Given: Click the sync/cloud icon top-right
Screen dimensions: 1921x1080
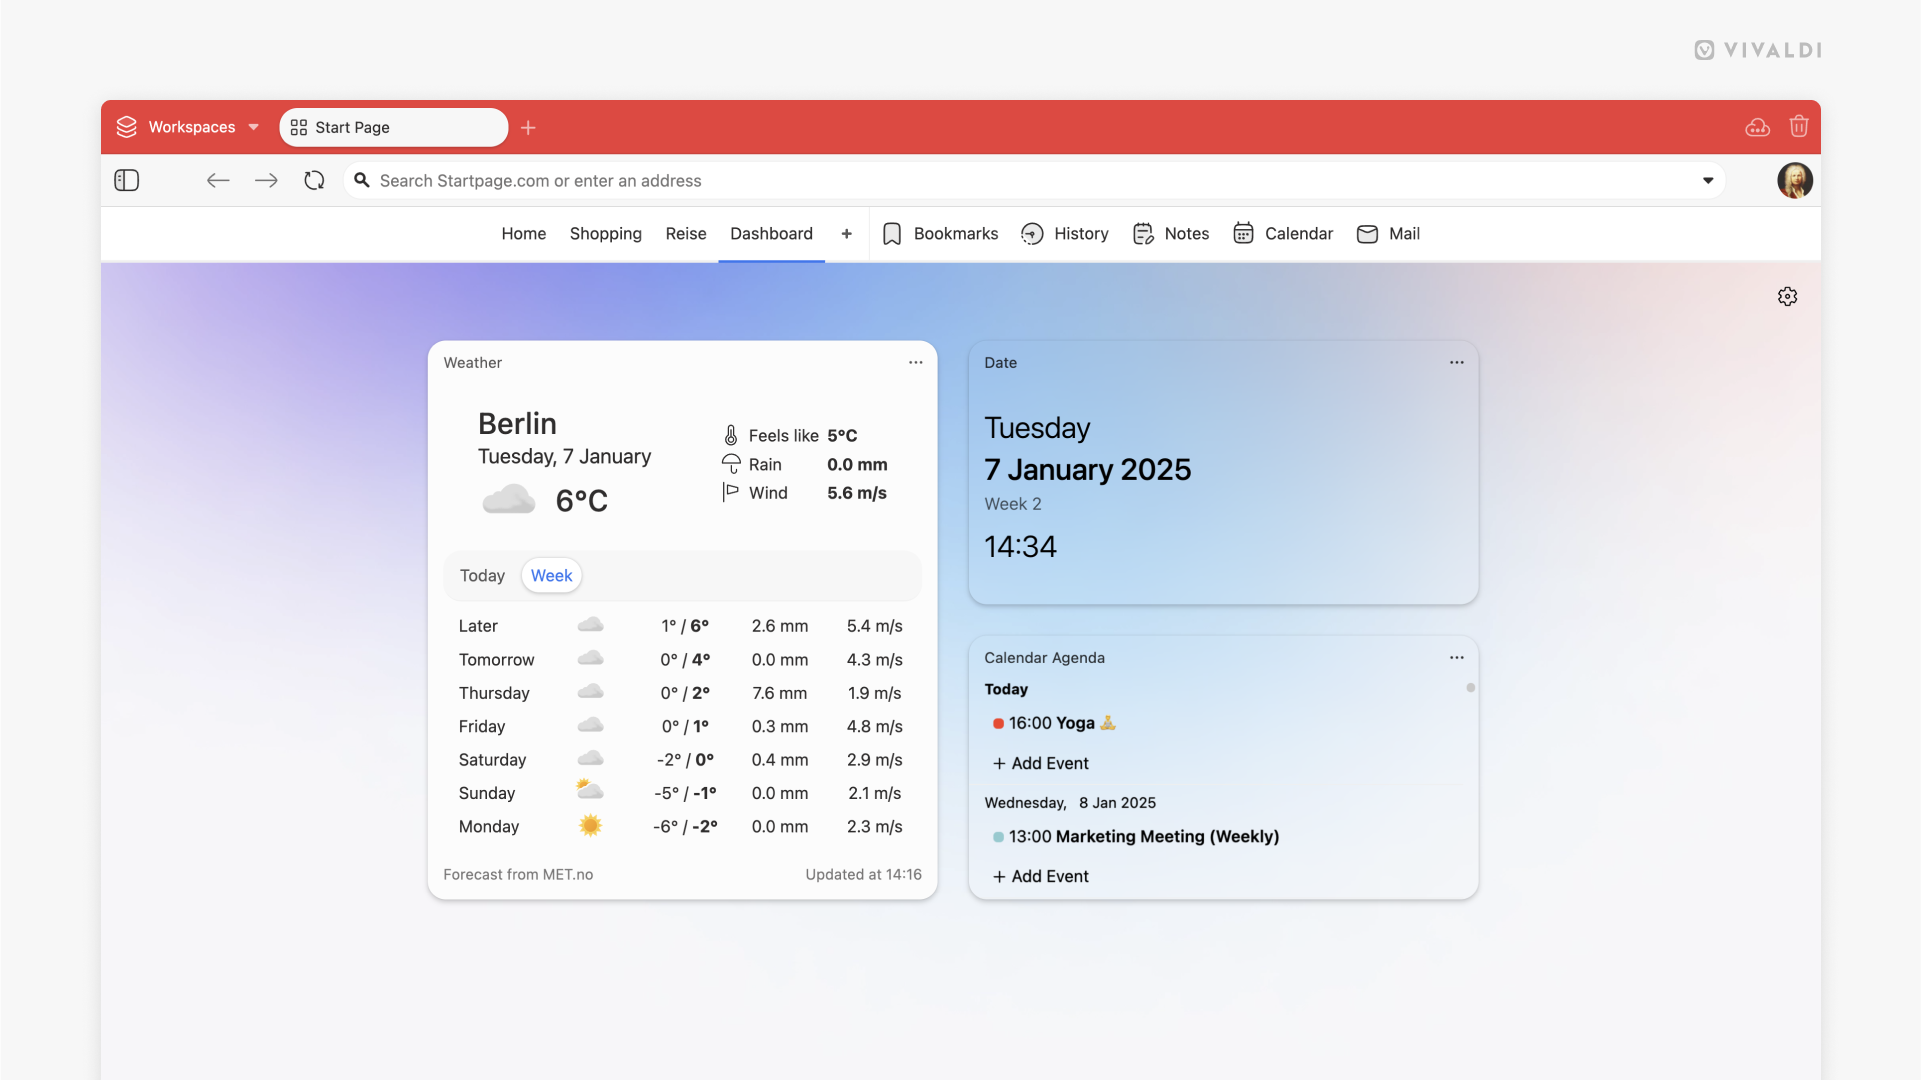Looking at the screenshot, I should (1757, 127).
